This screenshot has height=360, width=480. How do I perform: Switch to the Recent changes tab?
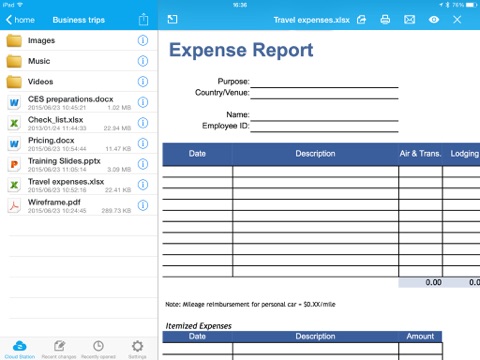tap(59, 349)
